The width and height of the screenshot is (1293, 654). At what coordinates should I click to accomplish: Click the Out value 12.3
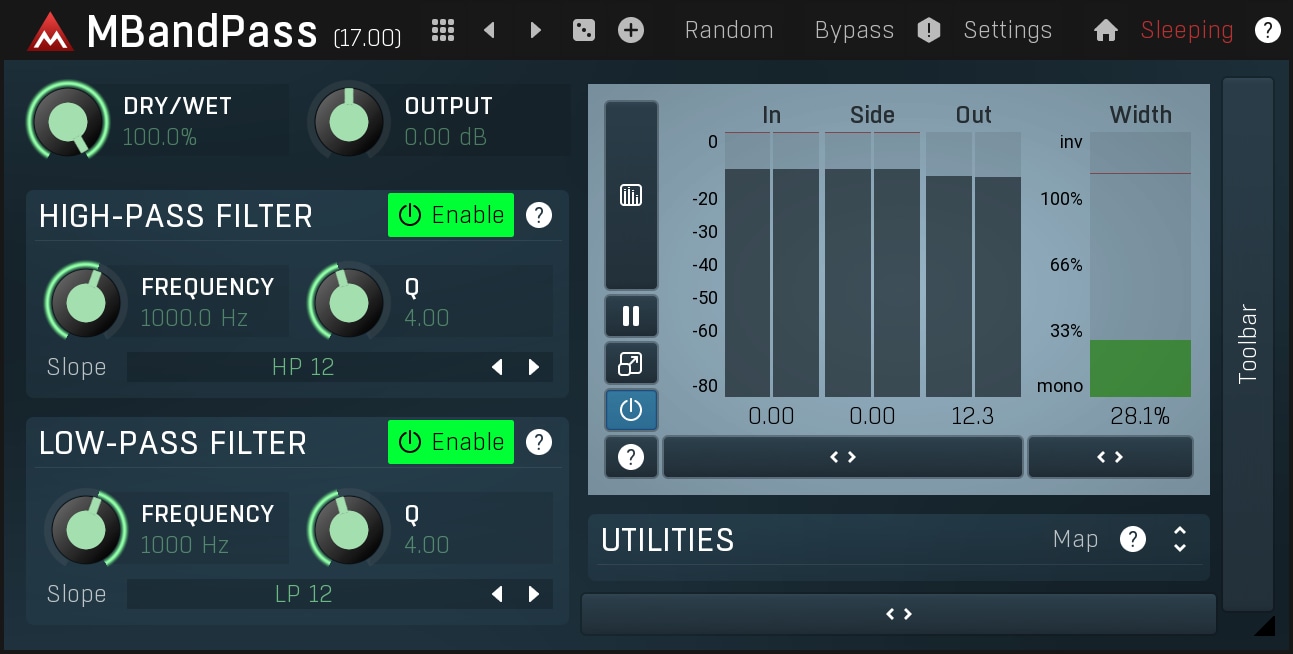973,416
